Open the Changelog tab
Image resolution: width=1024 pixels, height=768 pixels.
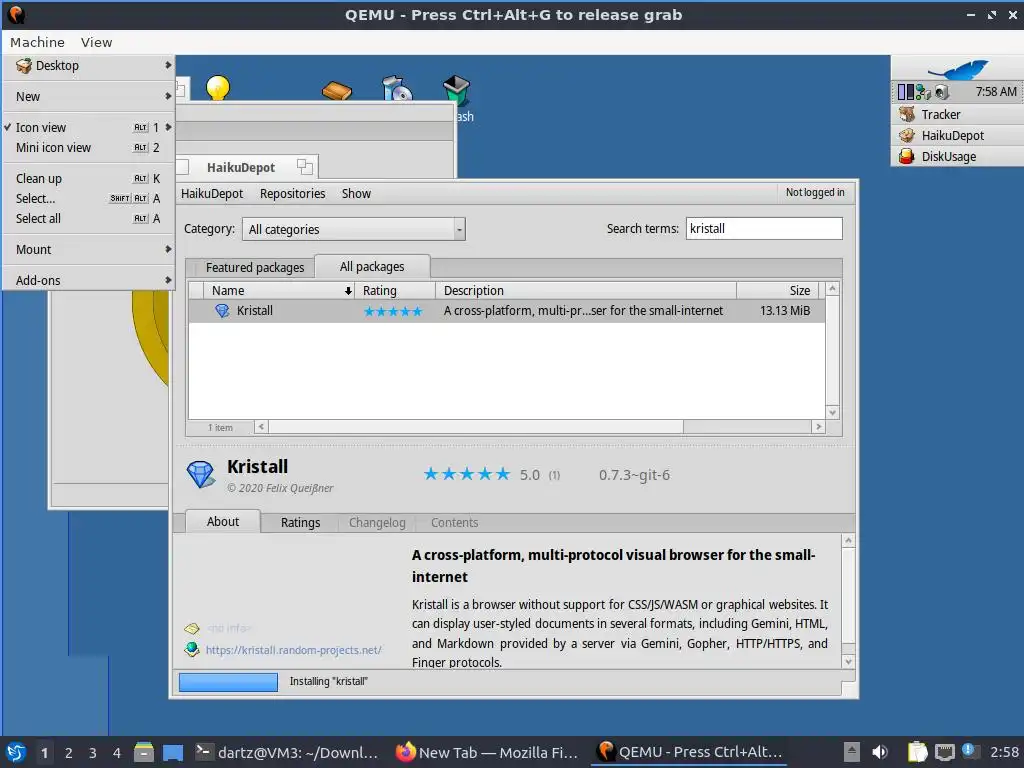(377, 522)
